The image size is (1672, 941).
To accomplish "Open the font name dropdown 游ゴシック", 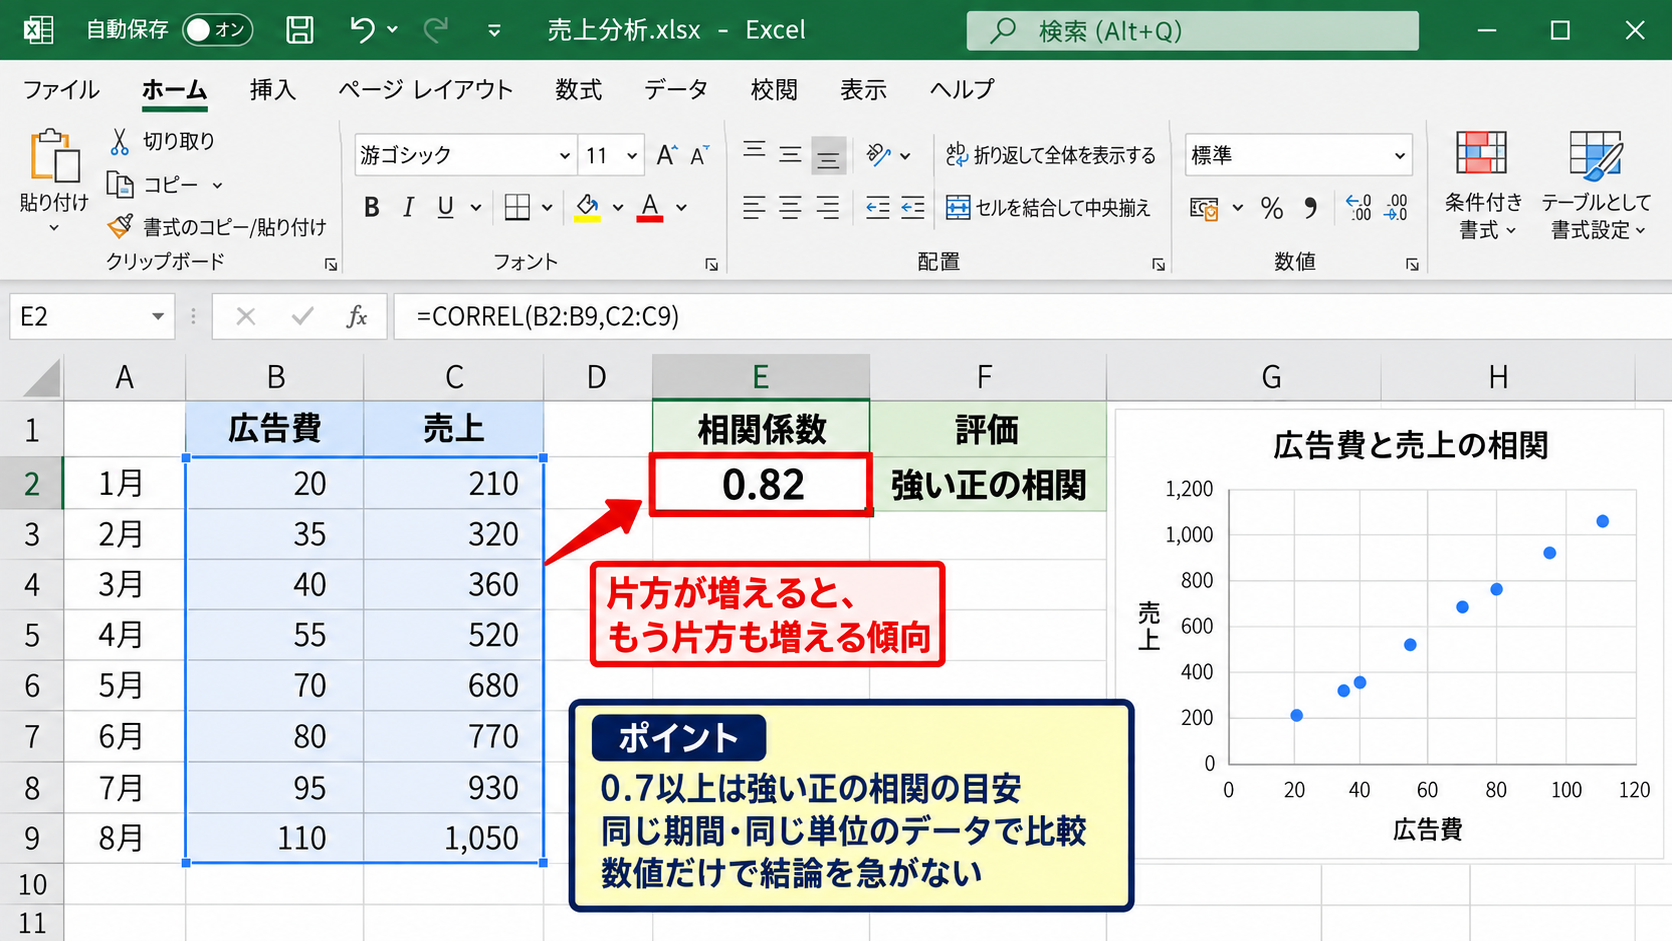I will point(564,156).
